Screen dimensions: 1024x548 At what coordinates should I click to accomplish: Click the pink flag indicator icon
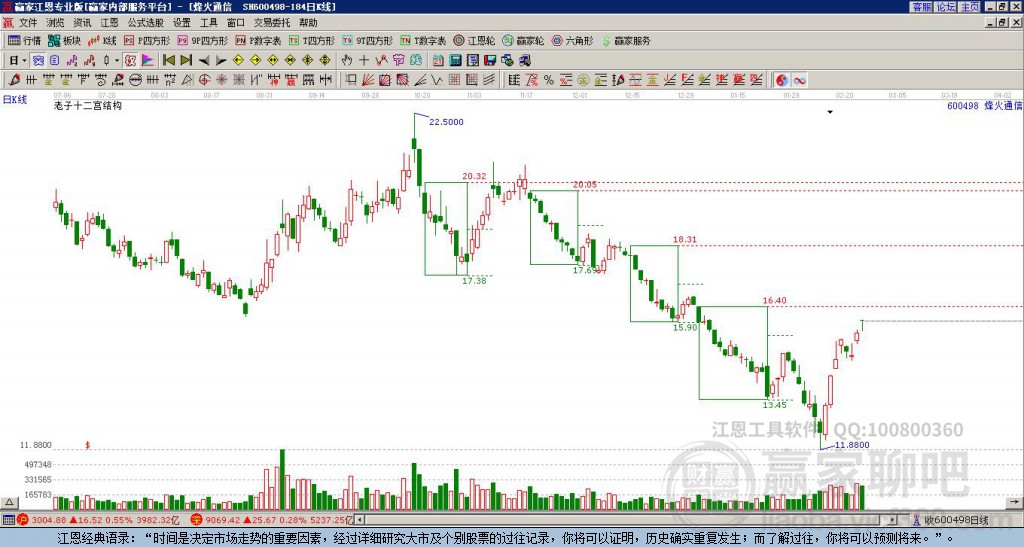(x=148, y=60)
